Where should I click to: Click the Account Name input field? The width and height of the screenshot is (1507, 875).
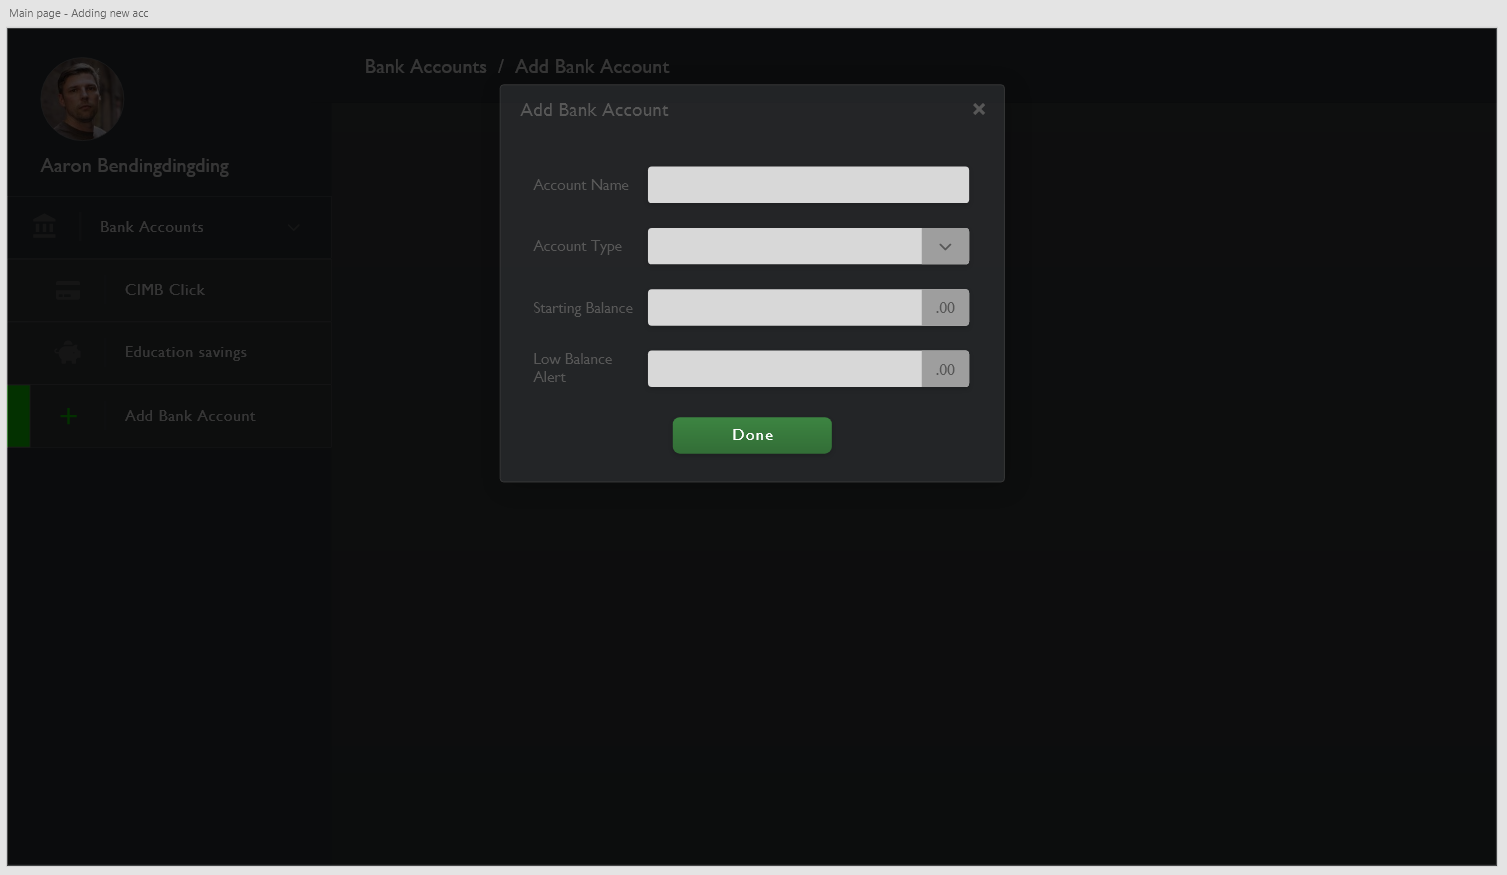tap(807, 184)
